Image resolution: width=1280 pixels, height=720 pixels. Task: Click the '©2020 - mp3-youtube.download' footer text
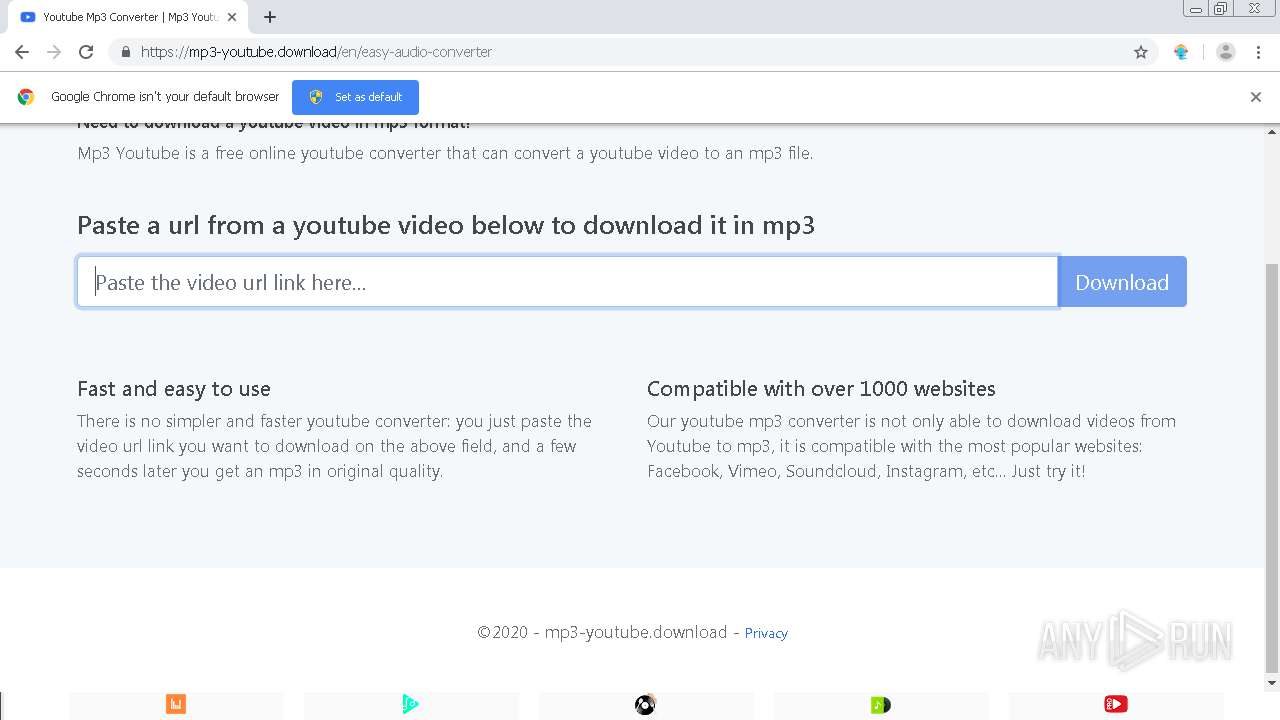602,632
